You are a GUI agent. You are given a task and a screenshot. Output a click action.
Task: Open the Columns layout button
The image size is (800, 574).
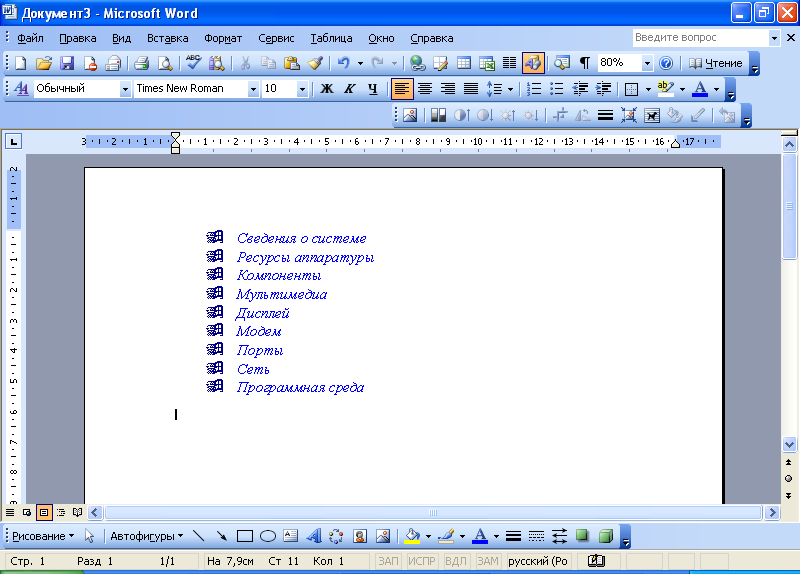click(509, 63)
